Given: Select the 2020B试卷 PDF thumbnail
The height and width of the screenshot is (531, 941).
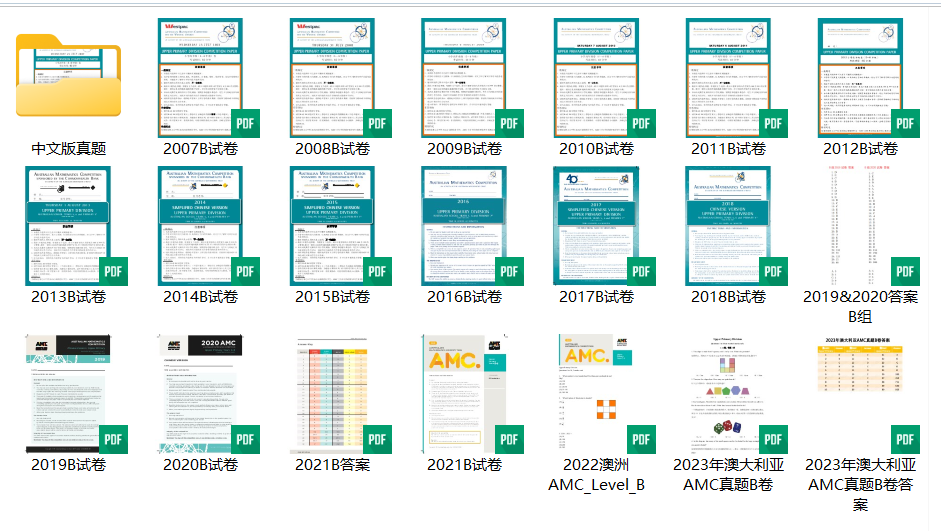Looking at the screenshot, I should click(208, 394).
